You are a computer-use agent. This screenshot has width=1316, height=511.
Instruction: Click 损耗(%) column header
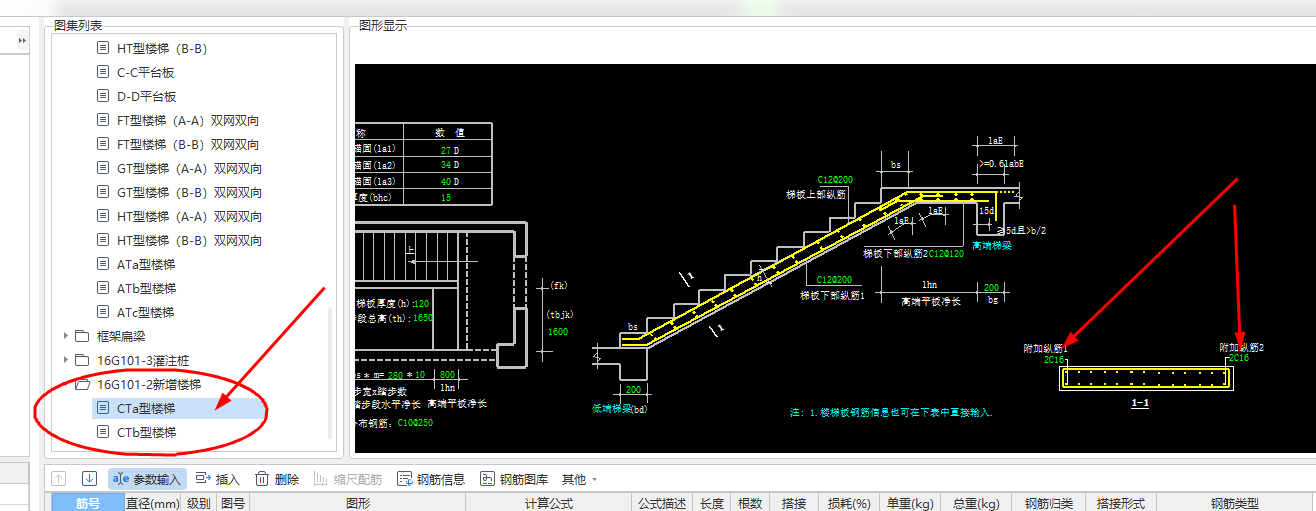[848, 504]
